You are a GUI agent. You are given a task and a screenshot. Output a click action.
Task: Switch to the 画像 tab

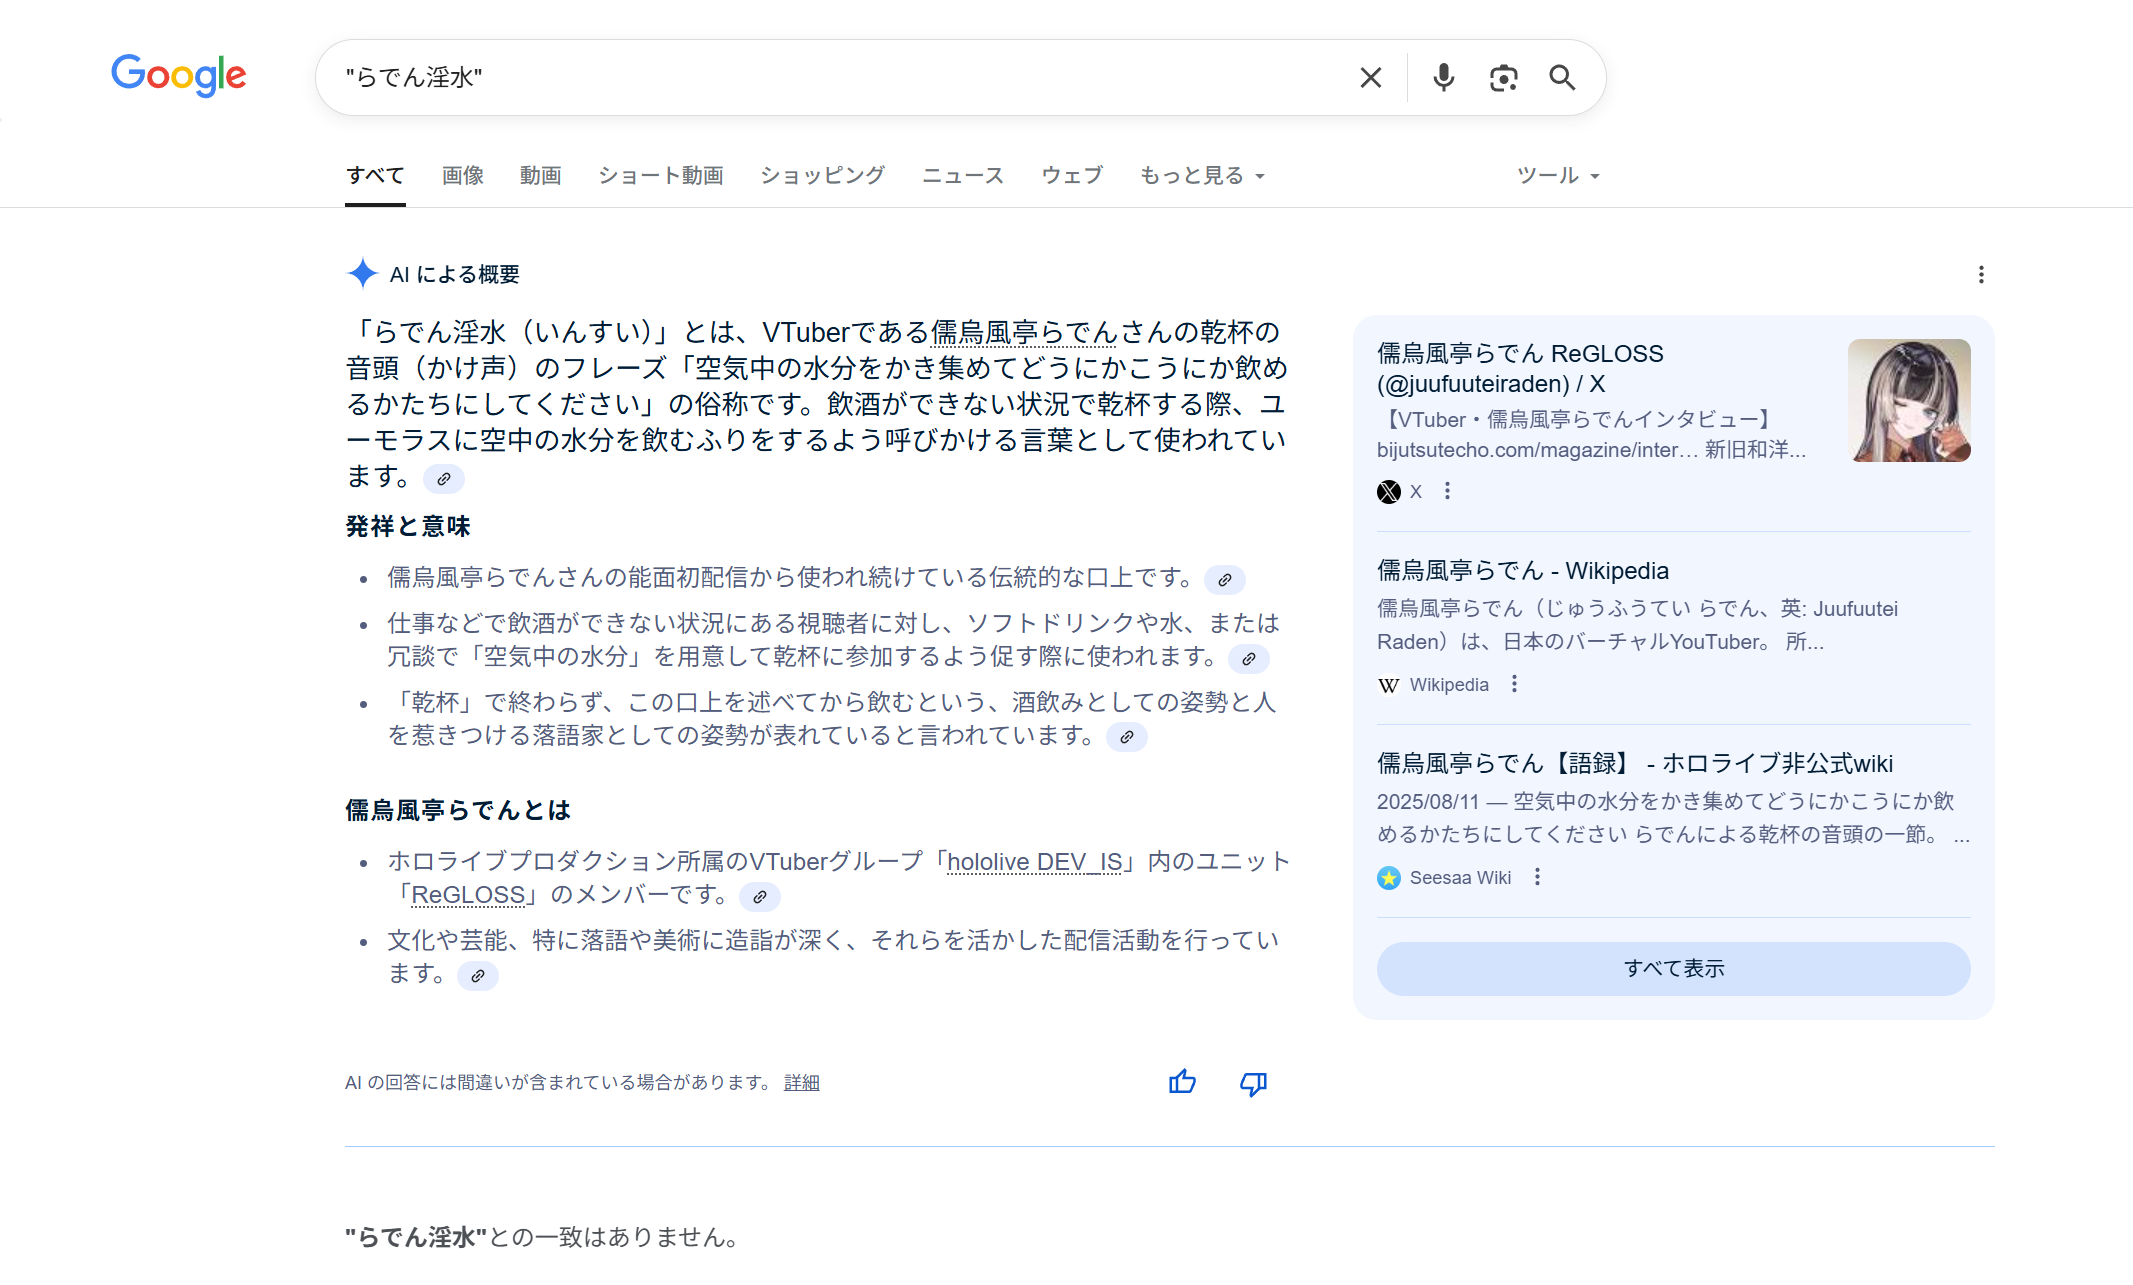463,176
